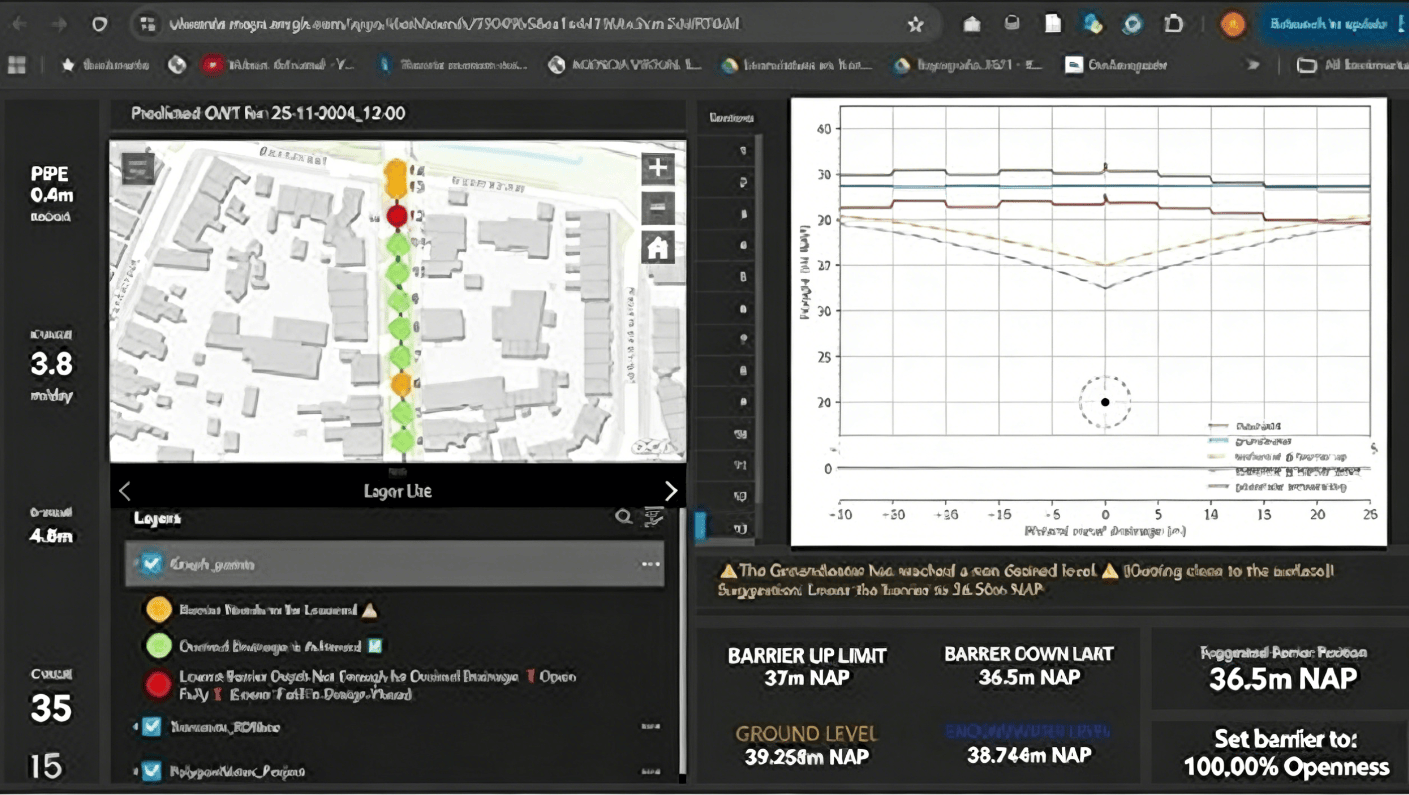The height and width of the screenshot is (795, 1409).
Task: Reset map to home extent
Action: (657, 247)
